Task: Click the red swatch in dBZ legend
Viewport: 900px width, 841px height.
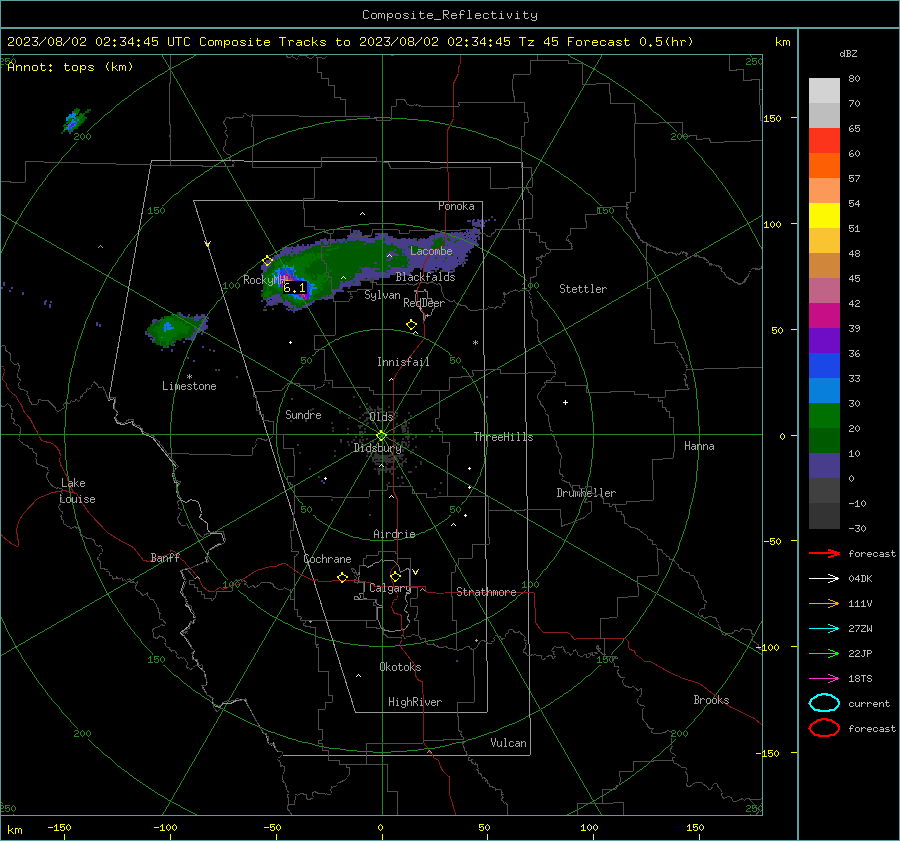Action: [824, 141]
